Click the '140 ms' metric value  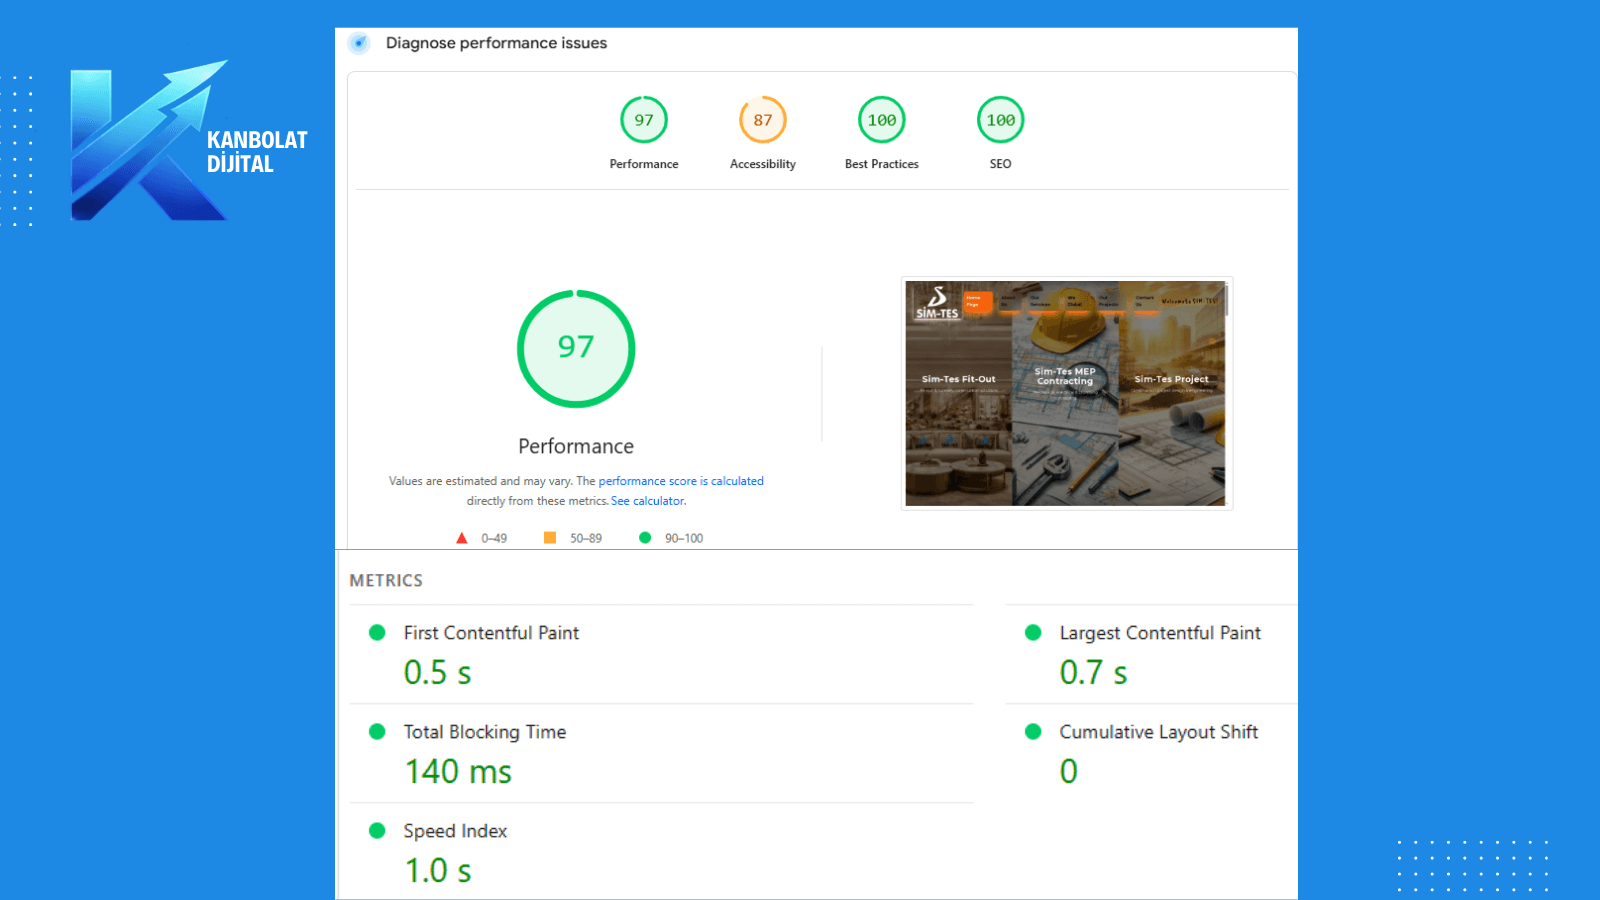[458, 771]
